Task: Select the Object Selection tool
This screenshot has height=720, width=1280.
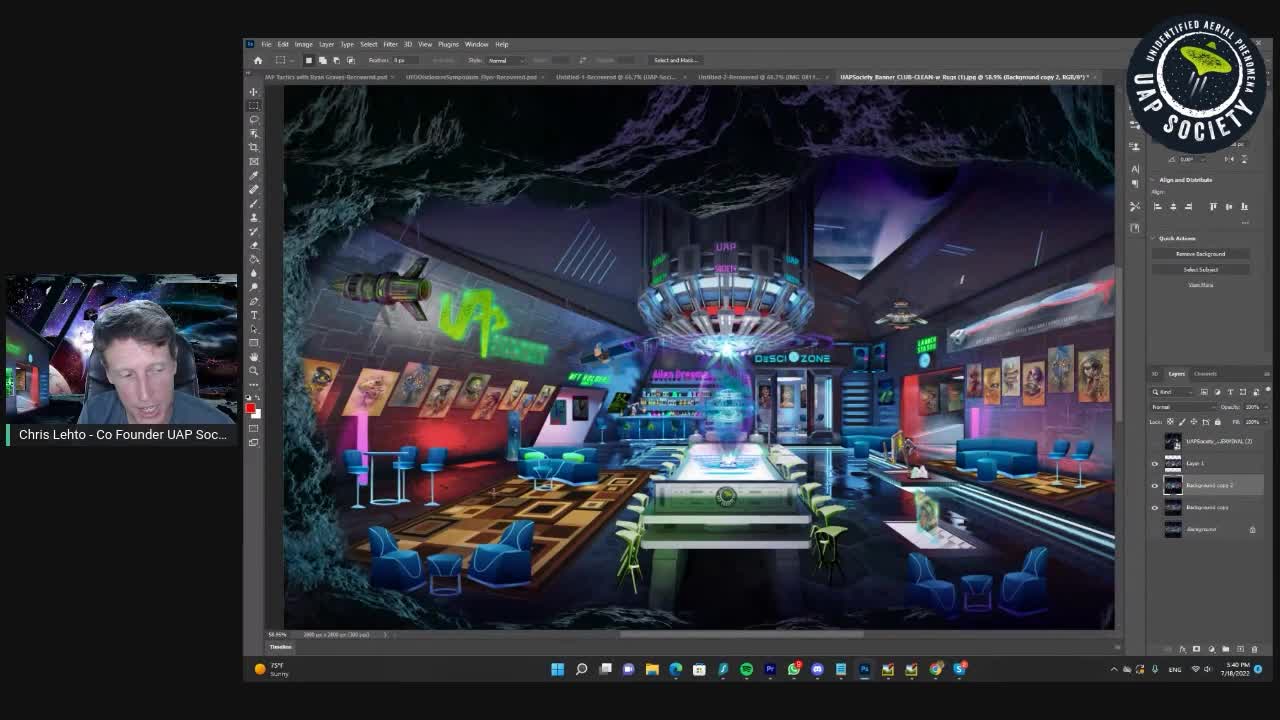Action: click(x=253, y=133)
